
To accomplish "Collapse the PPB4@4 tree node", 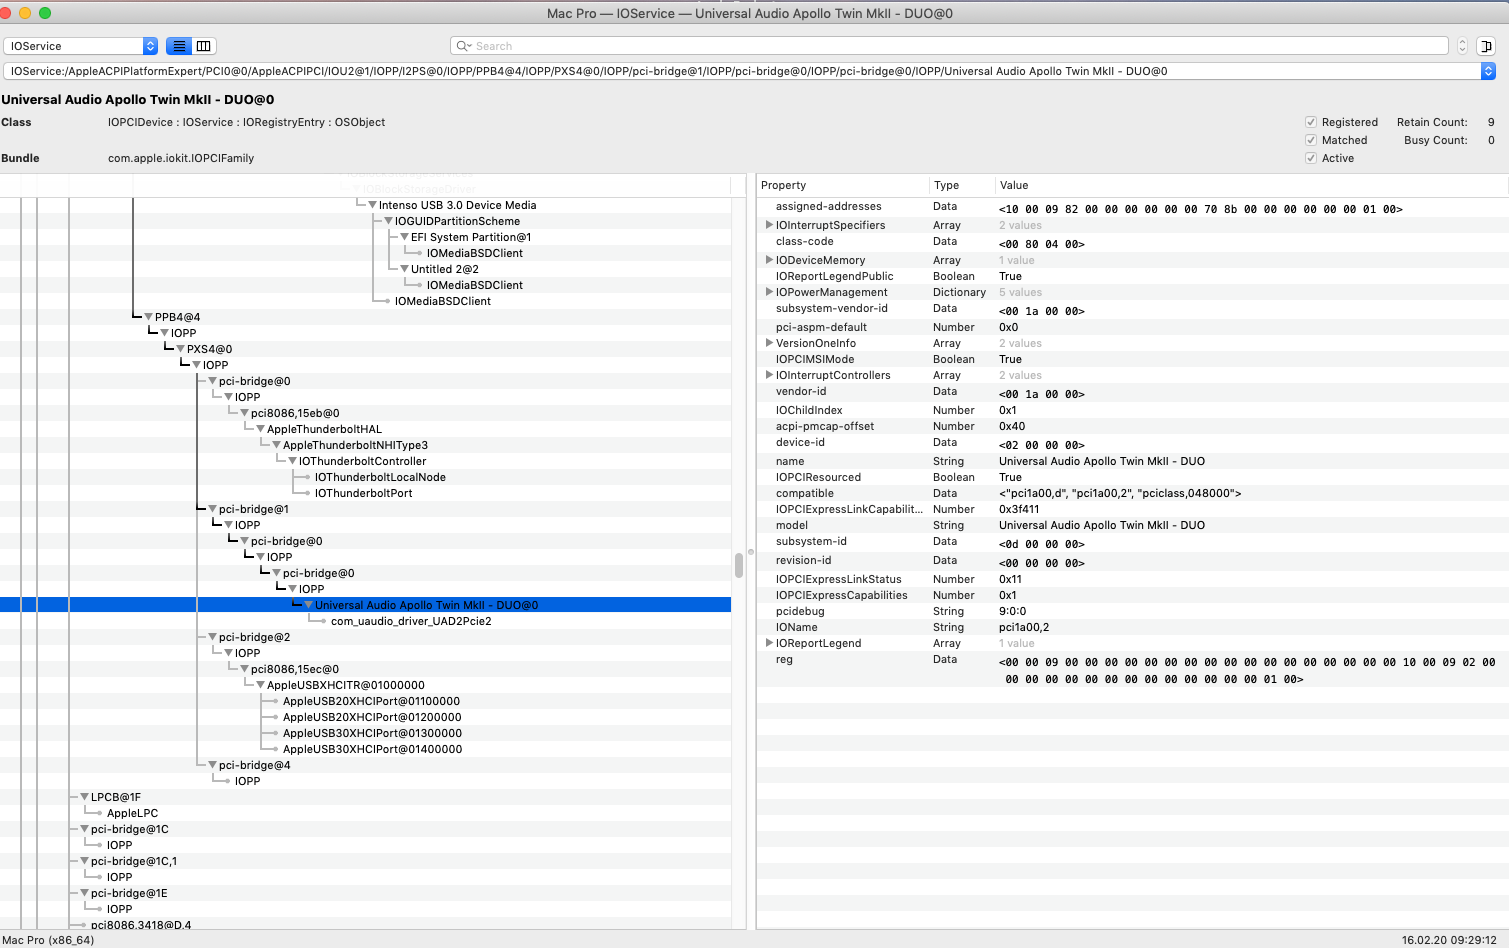I will pos(148,317).
